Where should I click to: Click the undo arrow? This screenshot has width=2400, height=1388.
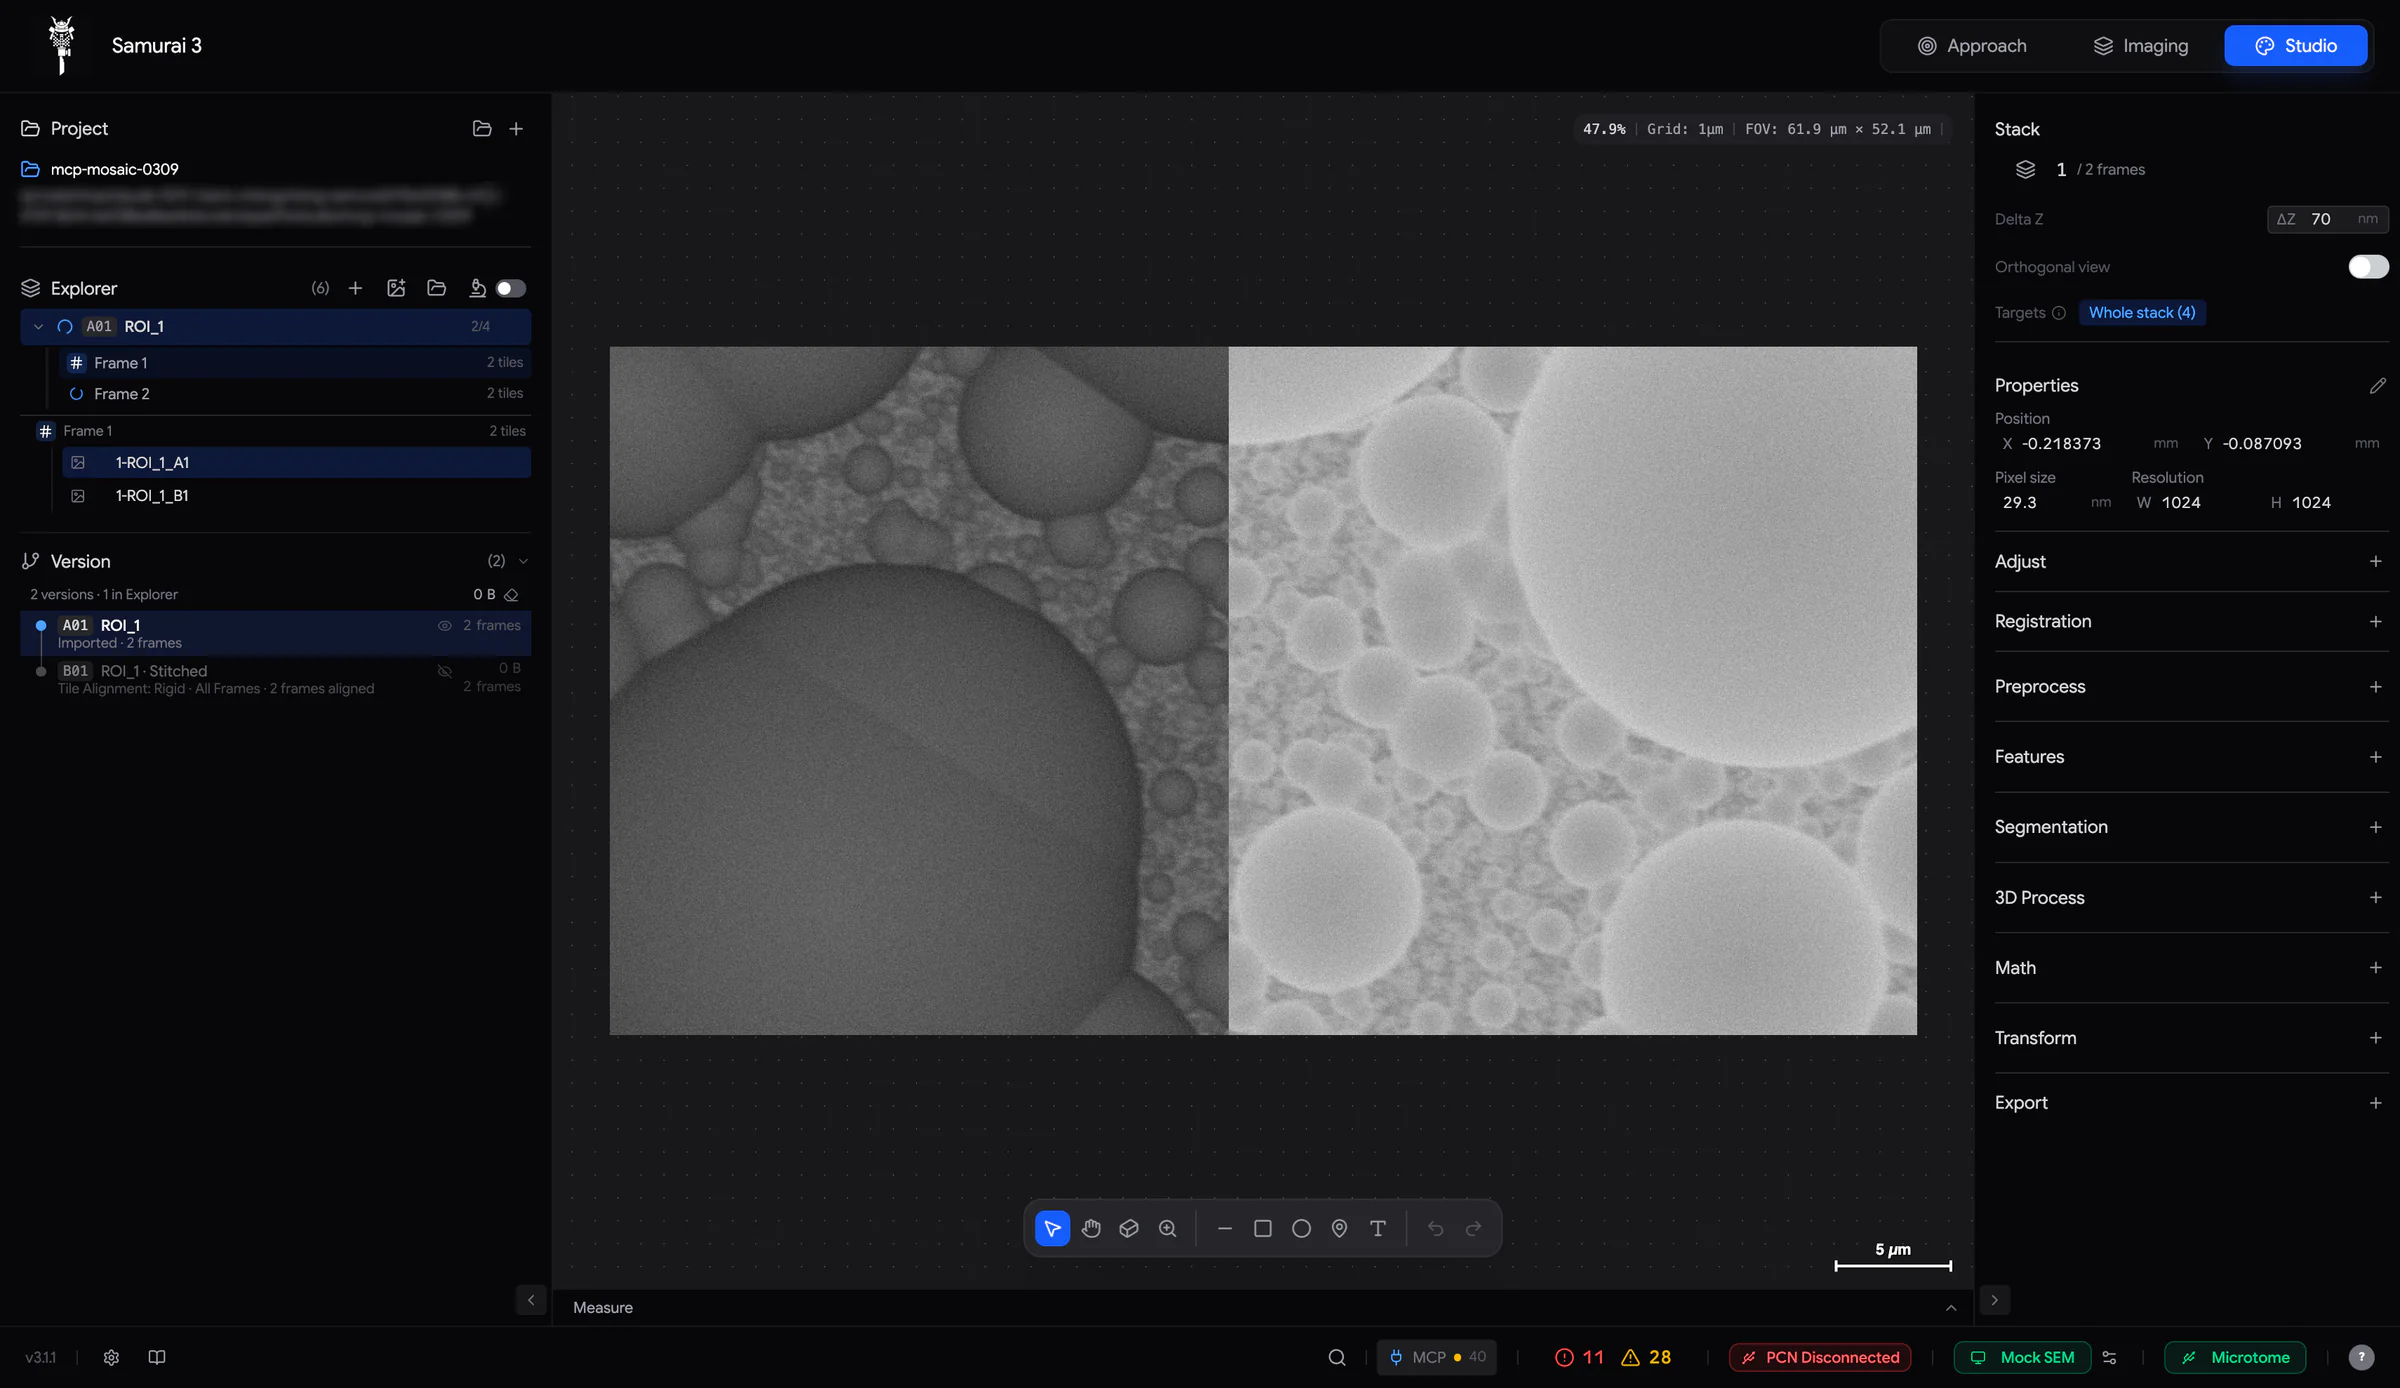(1435, 1228)
